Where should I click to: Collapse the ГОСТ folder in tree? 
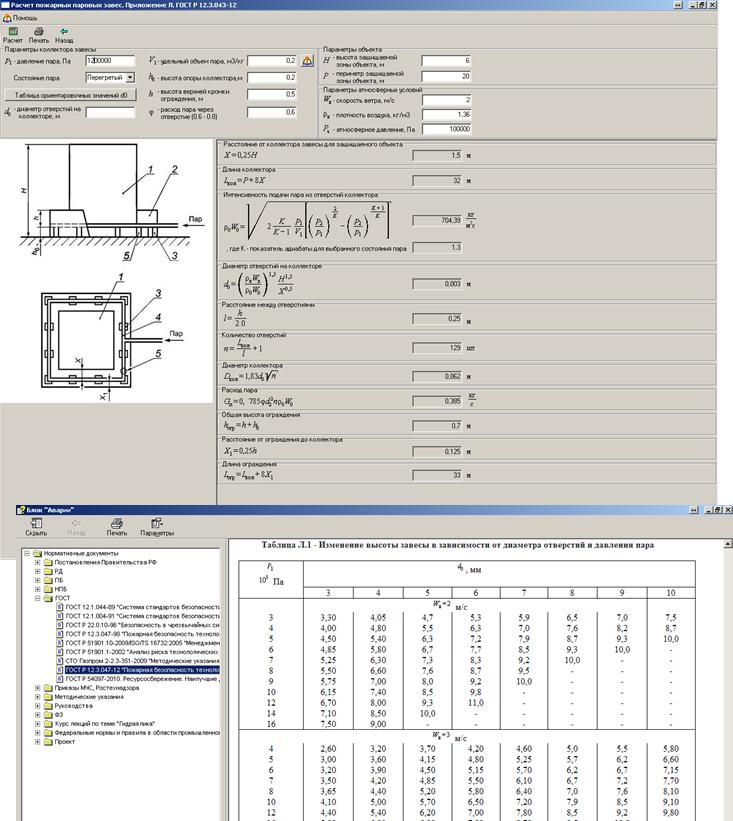point(38,599)
